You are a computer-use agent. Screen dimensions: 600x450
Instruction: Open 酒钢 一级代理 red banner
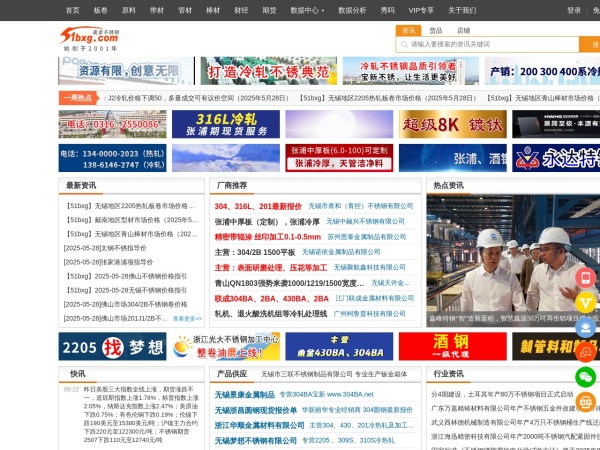pos(453,346)
